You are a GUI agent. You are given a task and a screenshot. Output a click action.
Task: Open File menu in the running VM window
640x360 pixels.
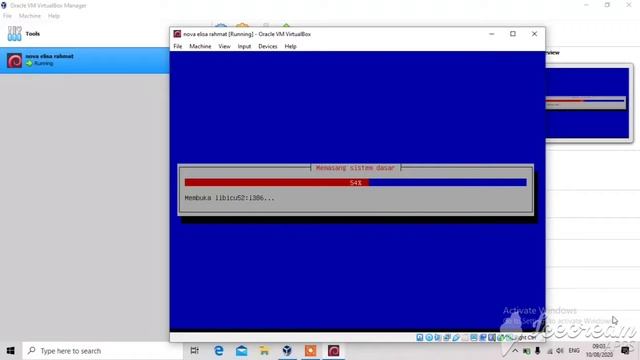pos(178,47)
